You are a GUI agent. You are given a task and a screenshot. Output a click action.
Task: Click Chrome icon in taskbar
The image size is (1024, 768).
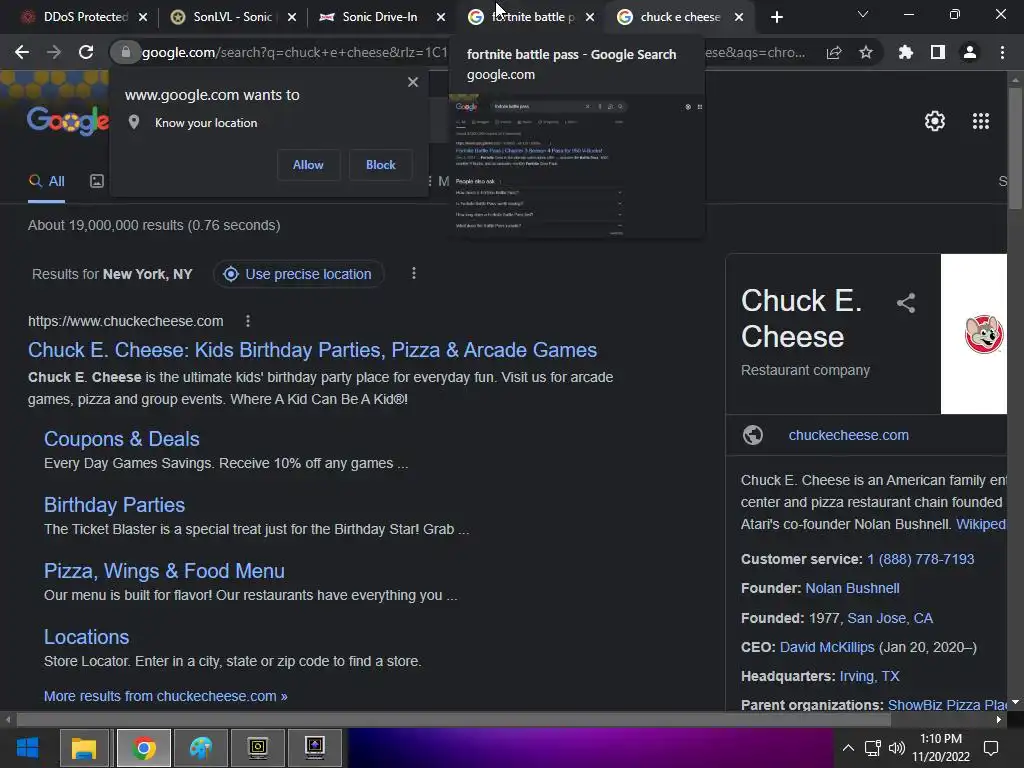click(144, 747)
